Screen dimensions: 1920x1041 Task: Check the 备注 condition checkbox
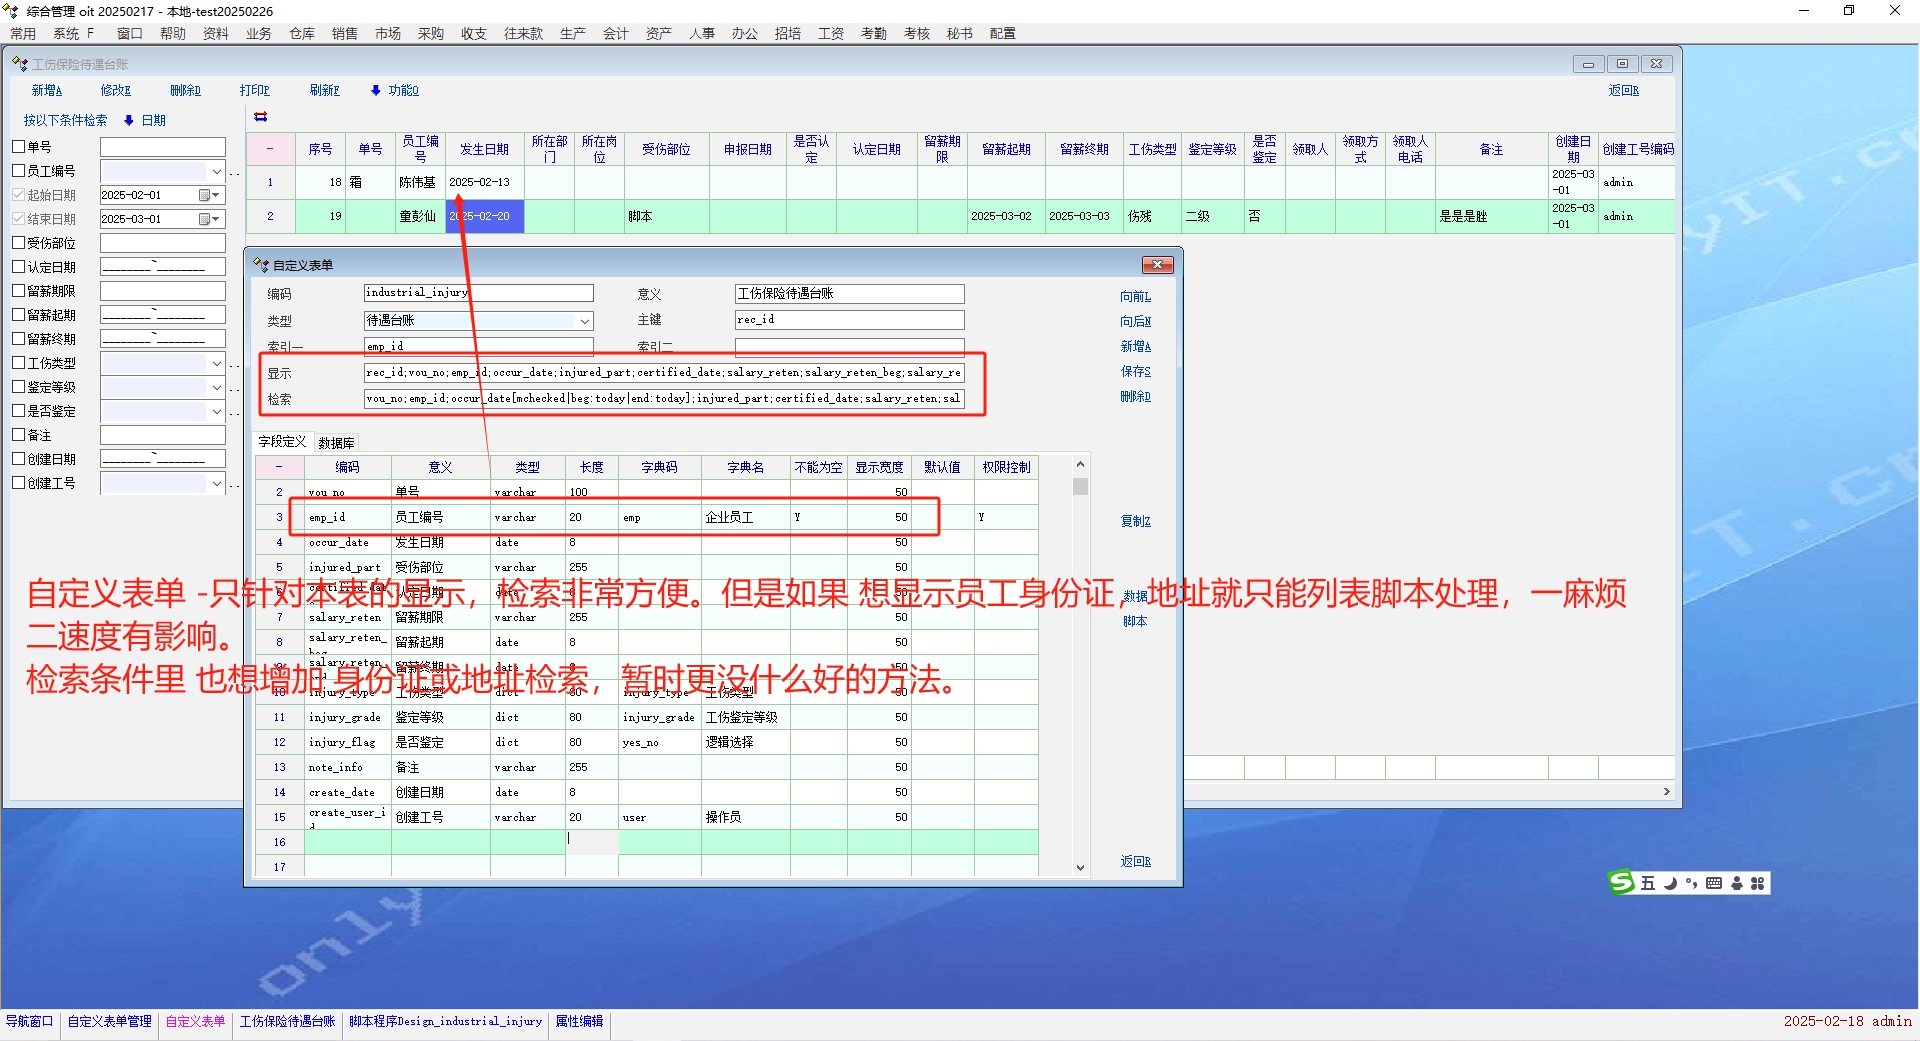coord(19,435)
